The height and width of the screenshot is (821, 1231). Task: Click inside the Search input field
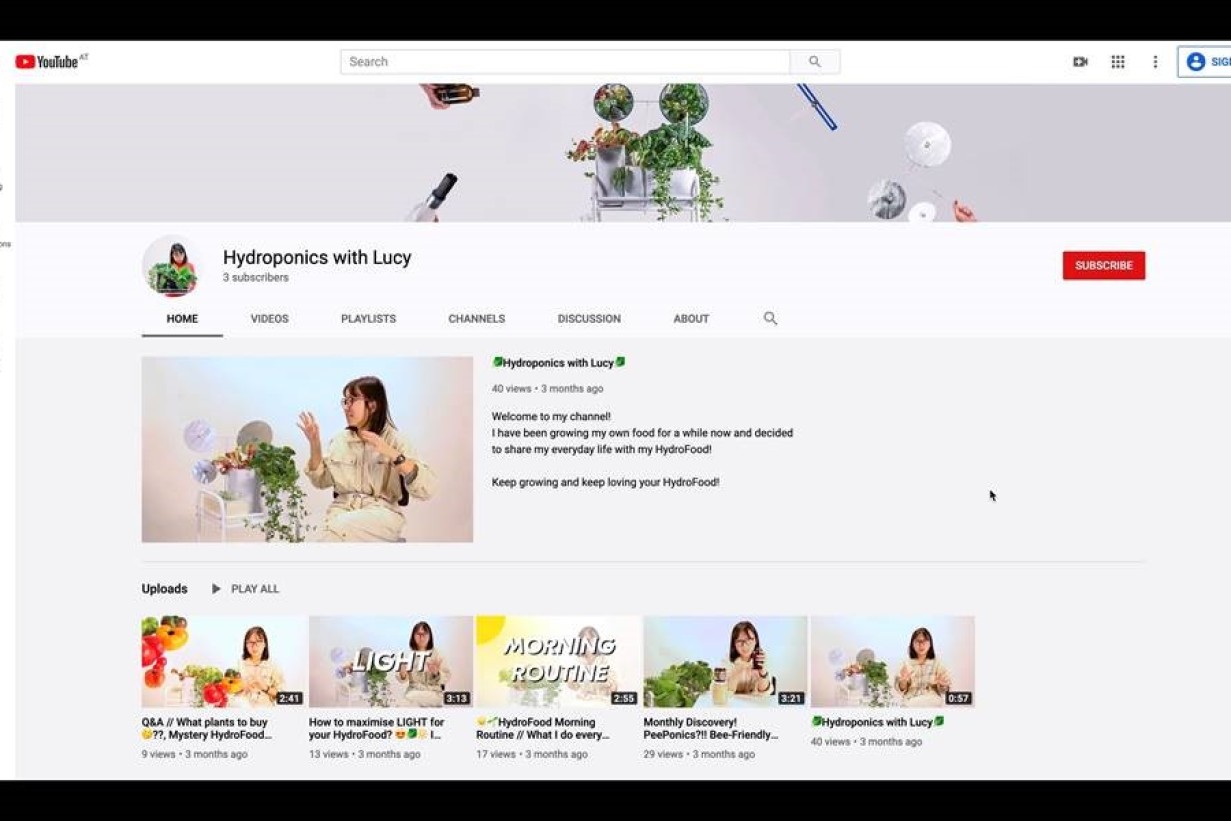coord(565,62)
